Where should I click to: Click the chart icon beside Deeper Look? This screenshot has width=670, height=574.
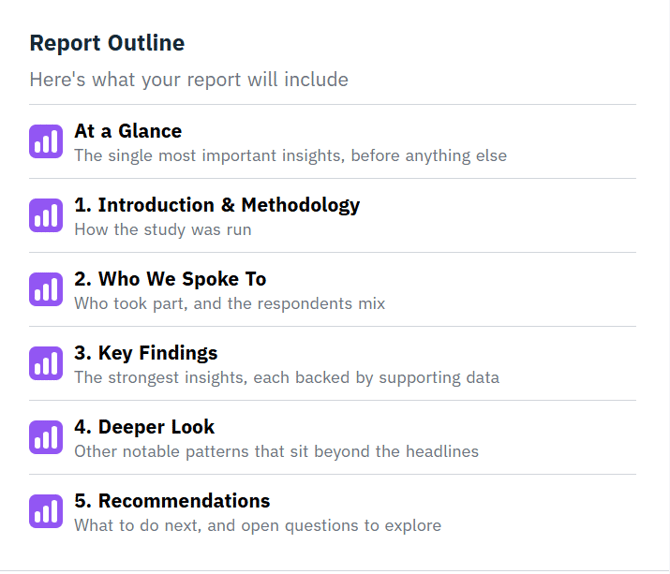(x=46, y=437)
